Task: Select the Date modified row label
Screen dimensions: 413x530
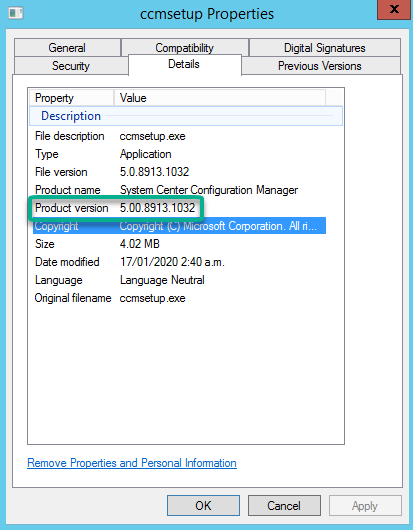Action: tap(67, 262)
